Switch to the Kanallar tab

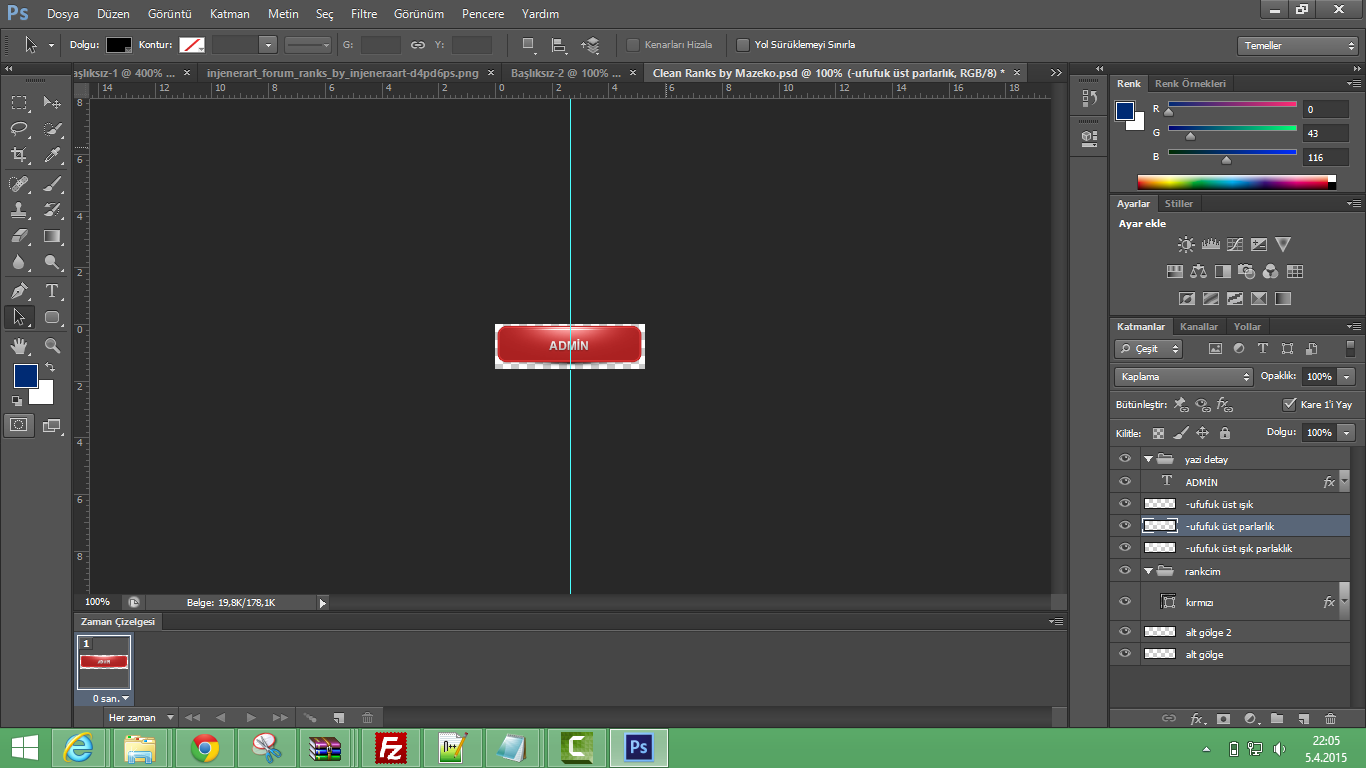[x=1199, y=327]
